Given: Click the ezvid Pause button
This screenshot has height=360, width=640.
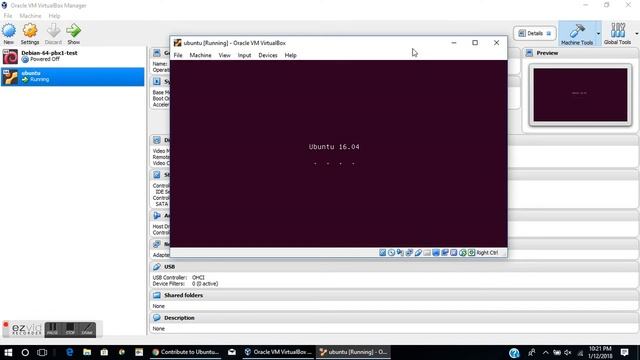Looking at the screenshot, I should tap(52, 329).
